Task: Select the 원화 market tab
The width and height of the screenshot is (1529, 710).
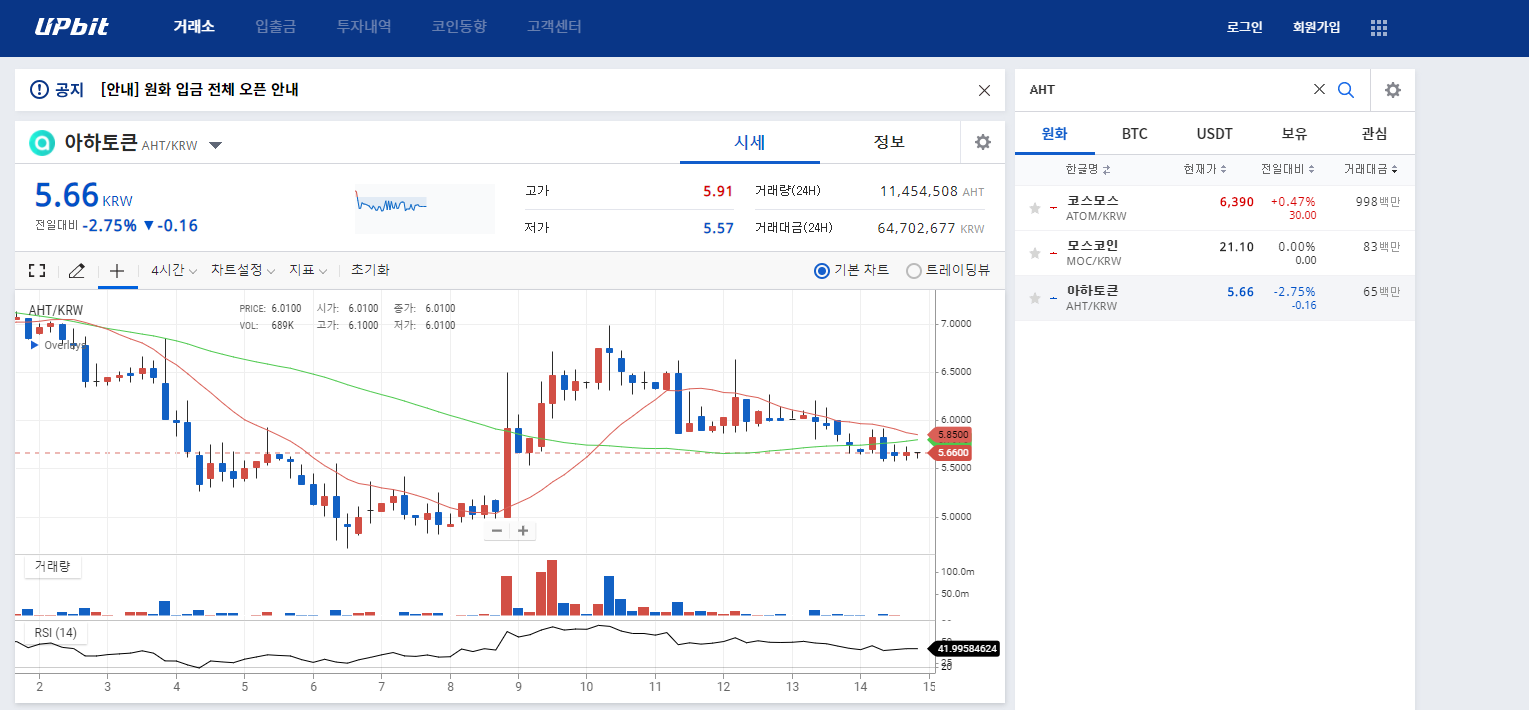Action: (1055, 134)
